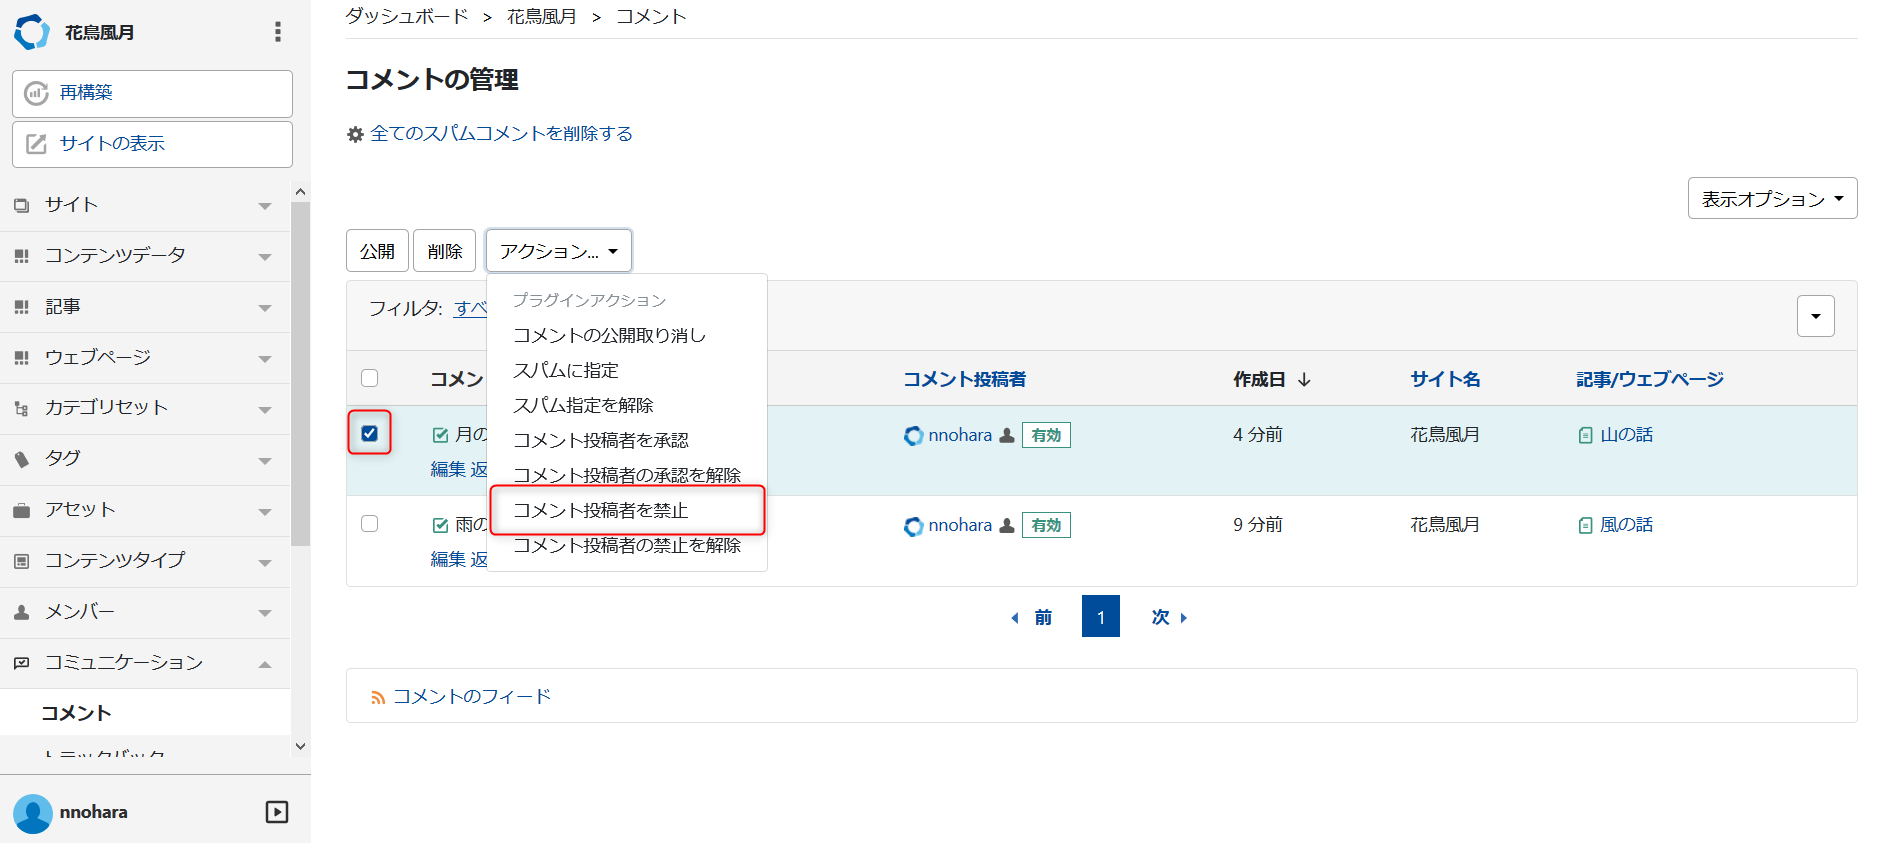This screenshot has width=1878, height=843.
Task: Uncheck the 月の comment row checkbox
Action: [x=370, y=433]
